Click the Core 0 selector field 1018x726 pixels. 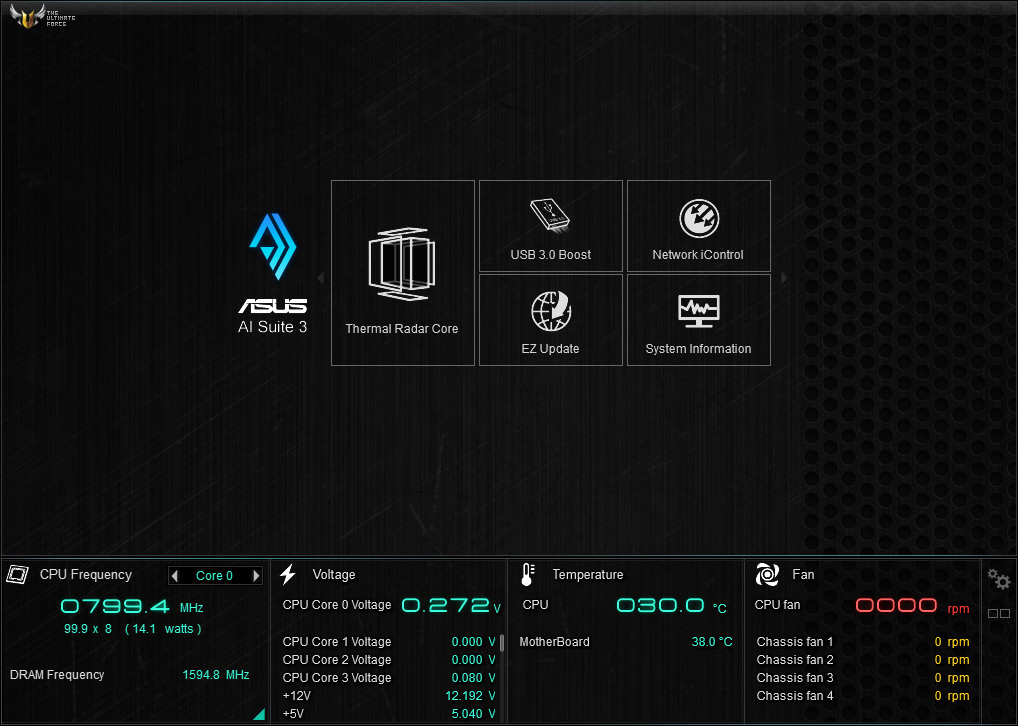pyautogui.click(x=215, y=575)
